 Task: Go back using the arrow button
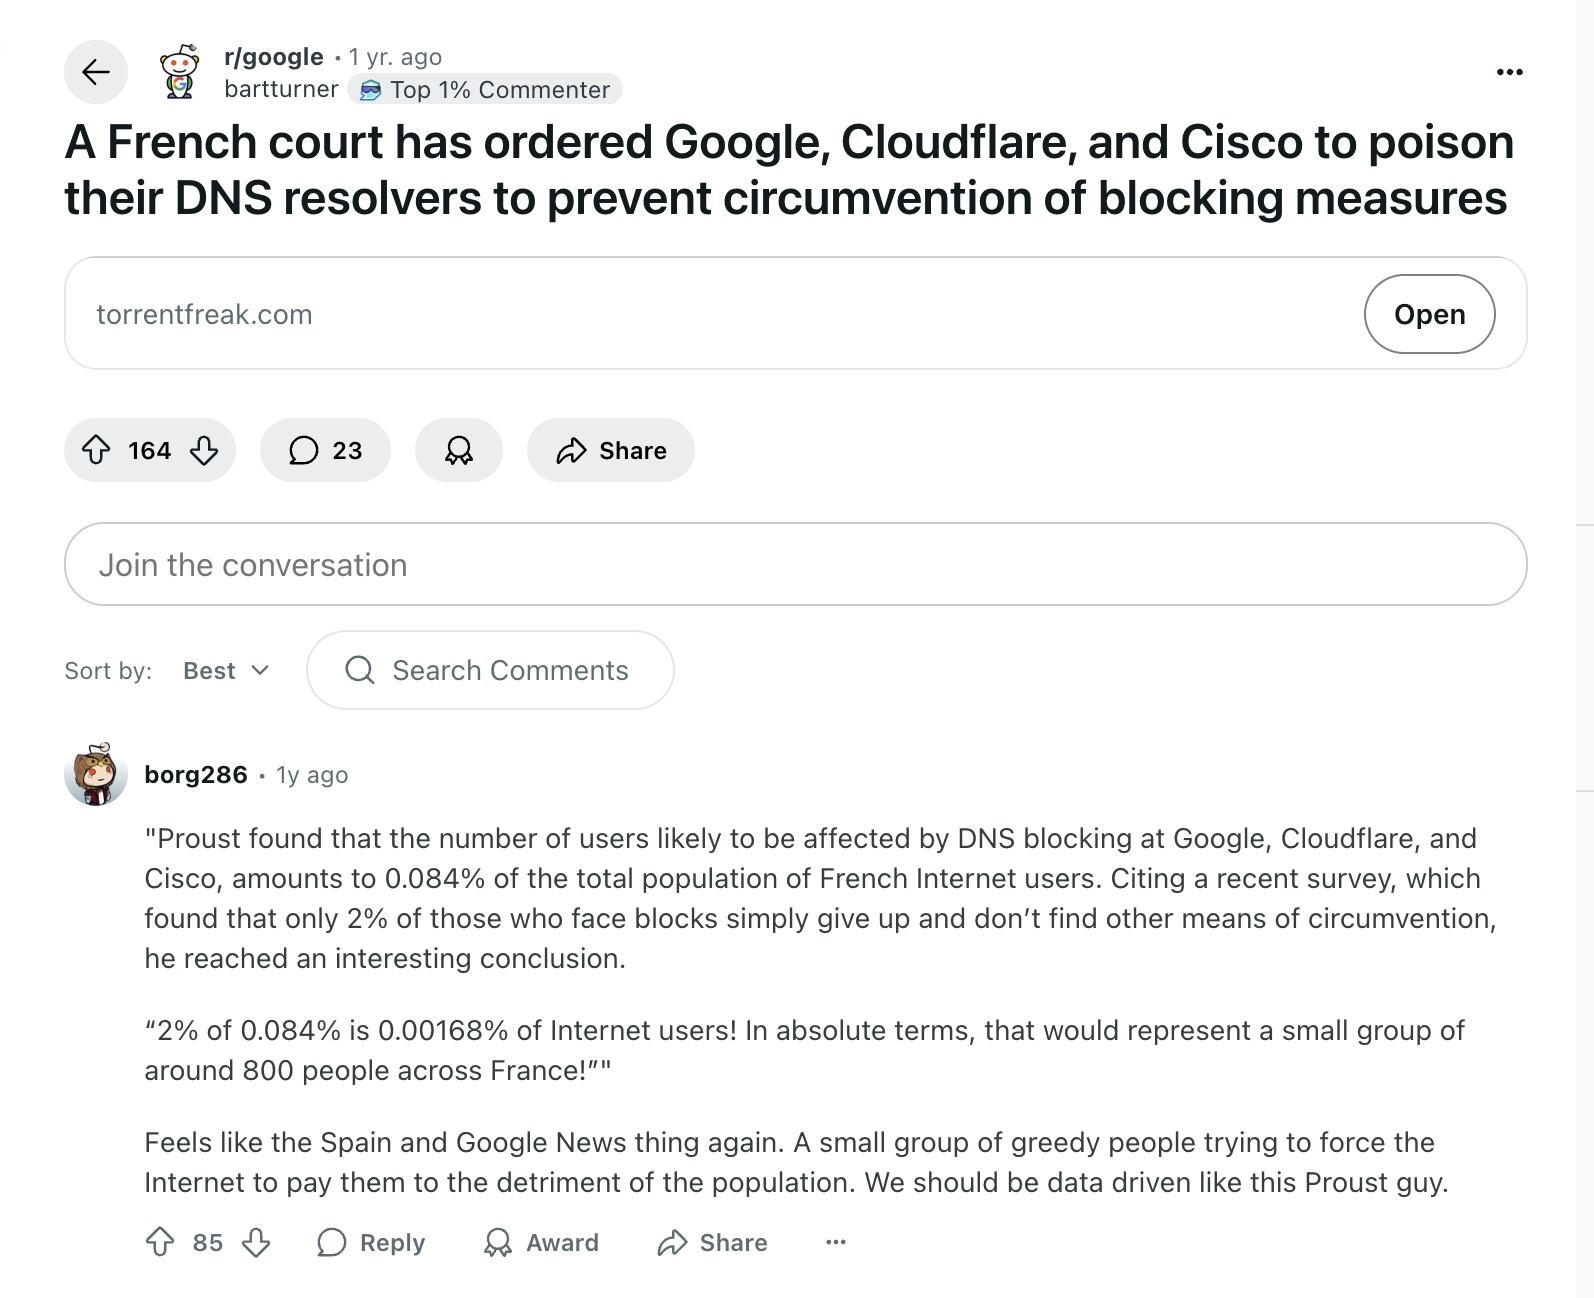click(96, 72)
